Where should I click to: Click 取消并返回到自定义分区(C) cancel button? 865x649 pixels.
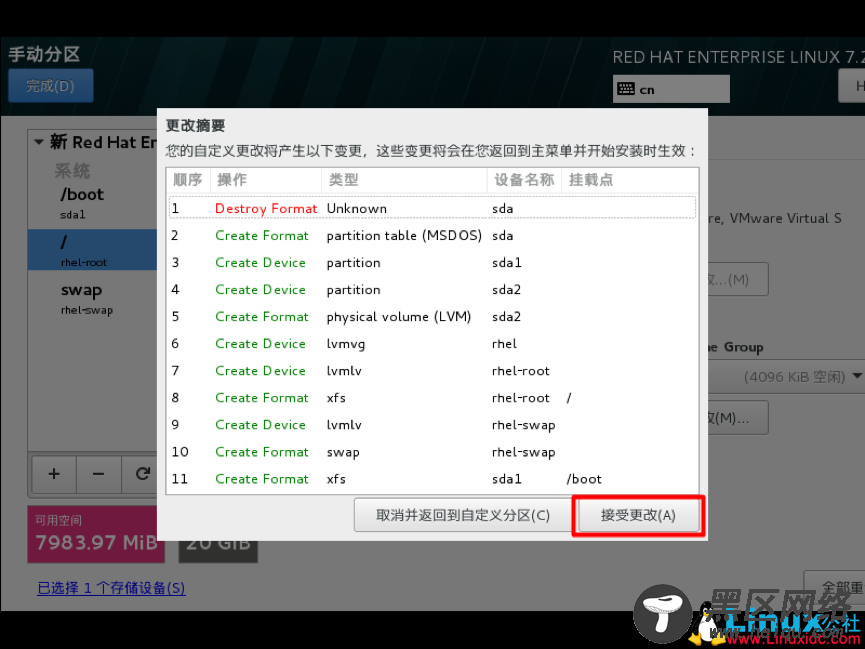tap(463, 515)
